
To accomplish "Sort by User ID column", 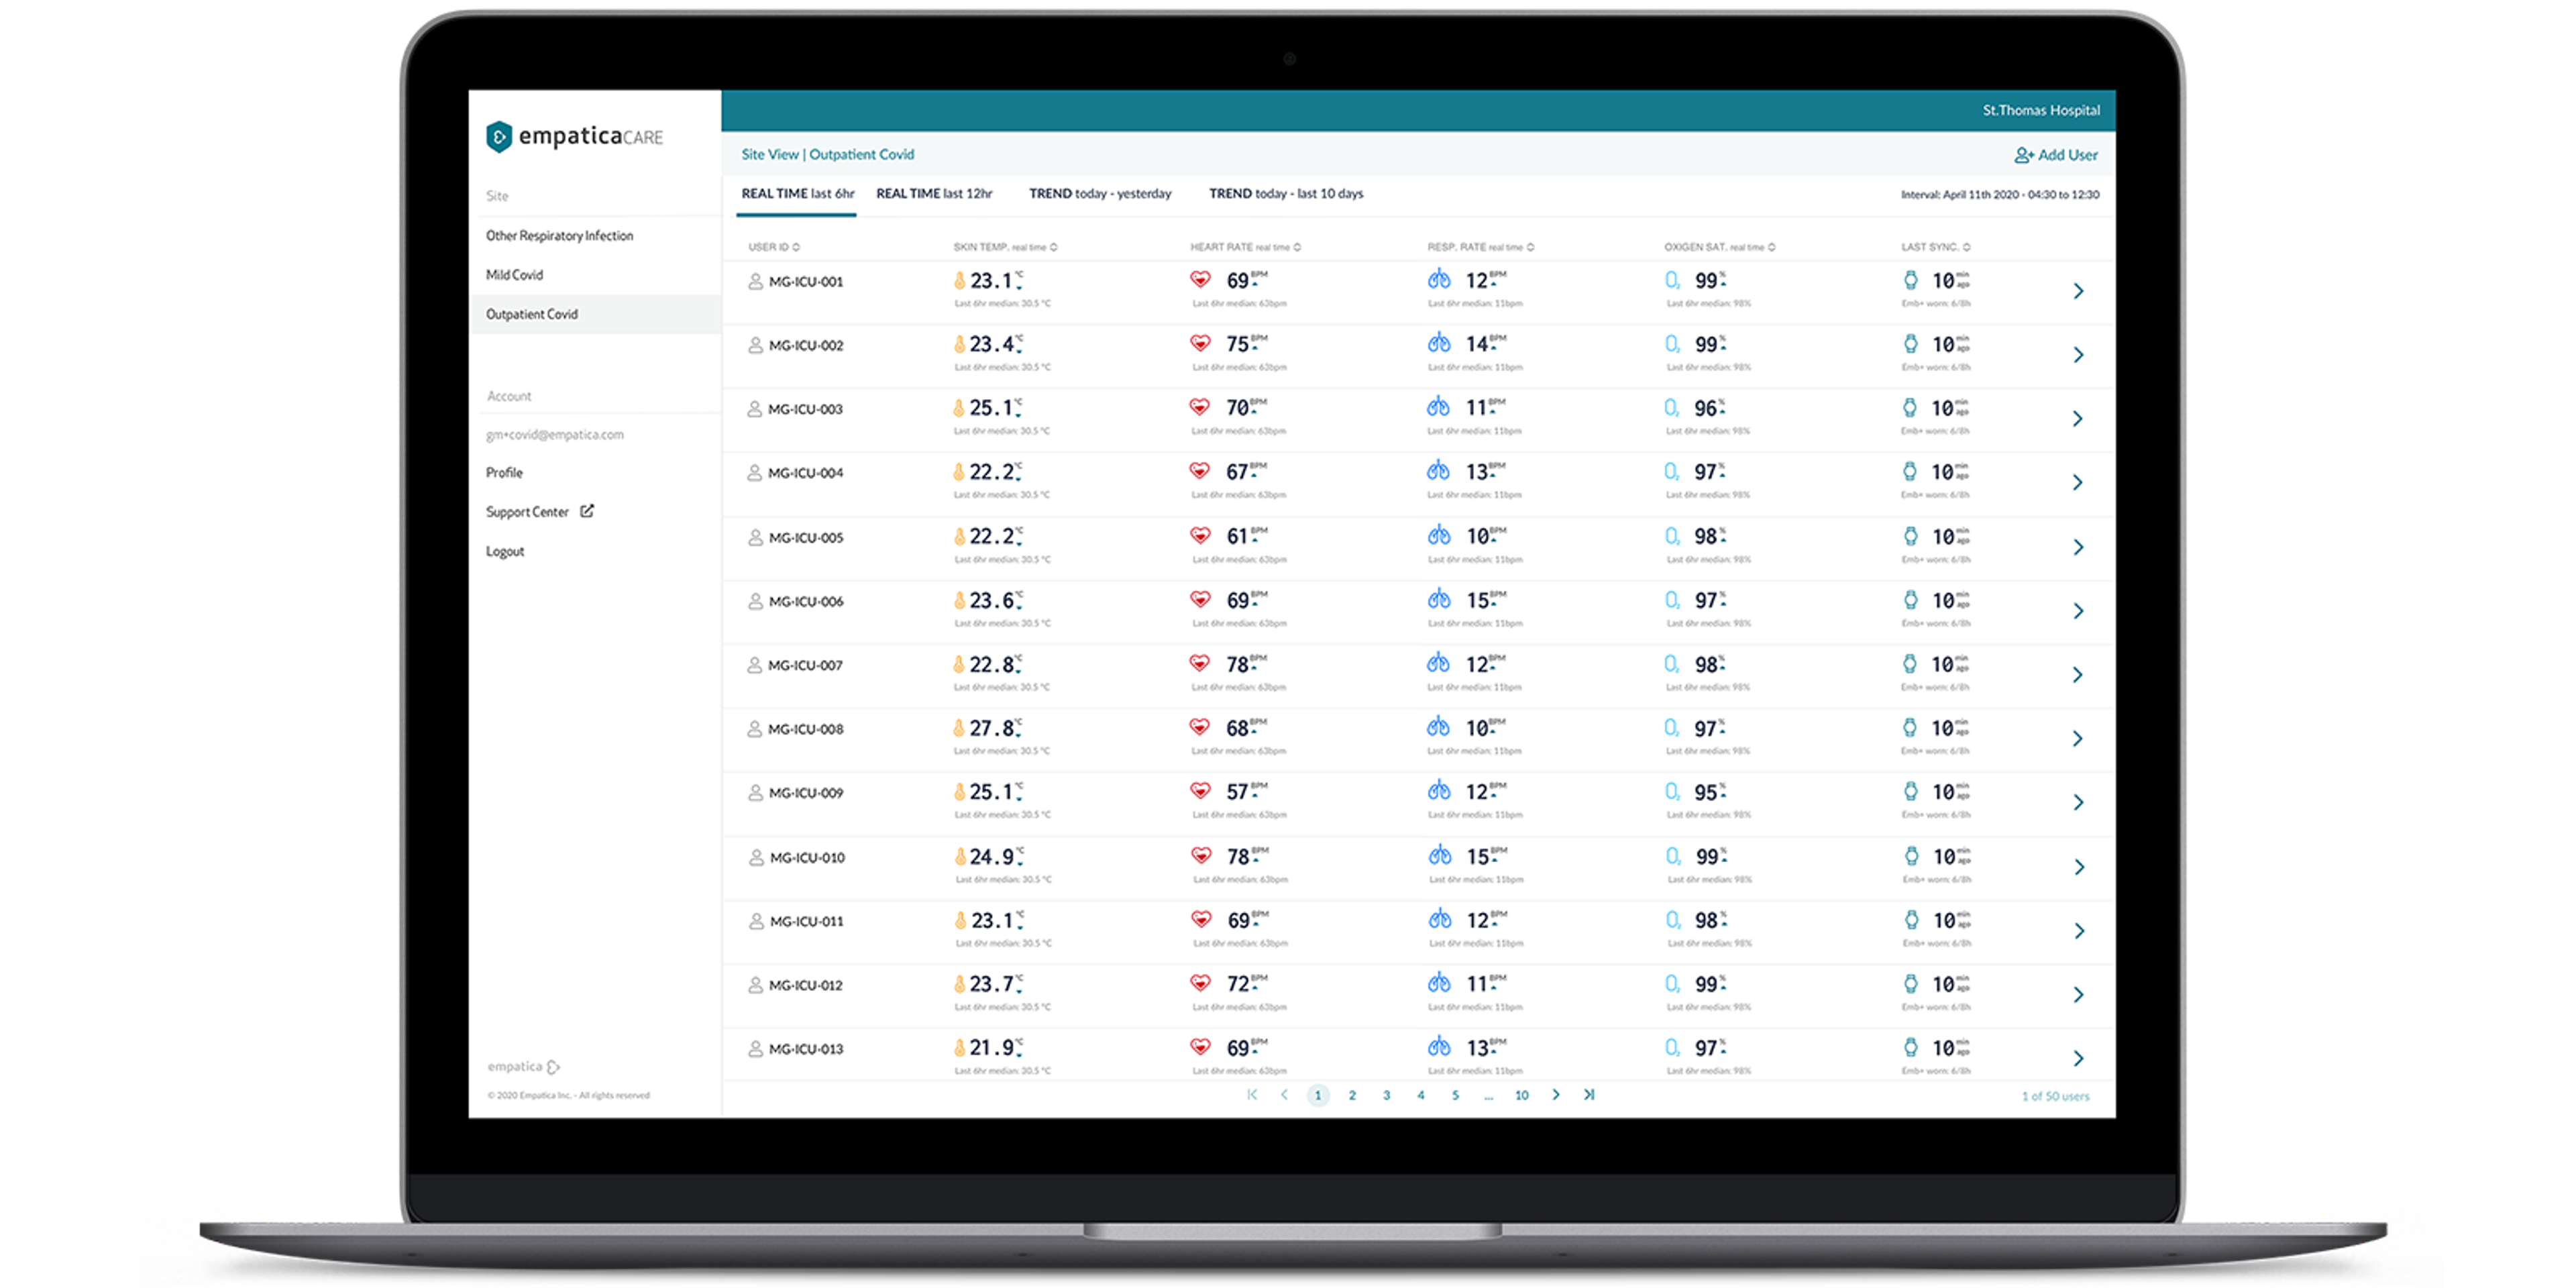I will click(773, 247).
